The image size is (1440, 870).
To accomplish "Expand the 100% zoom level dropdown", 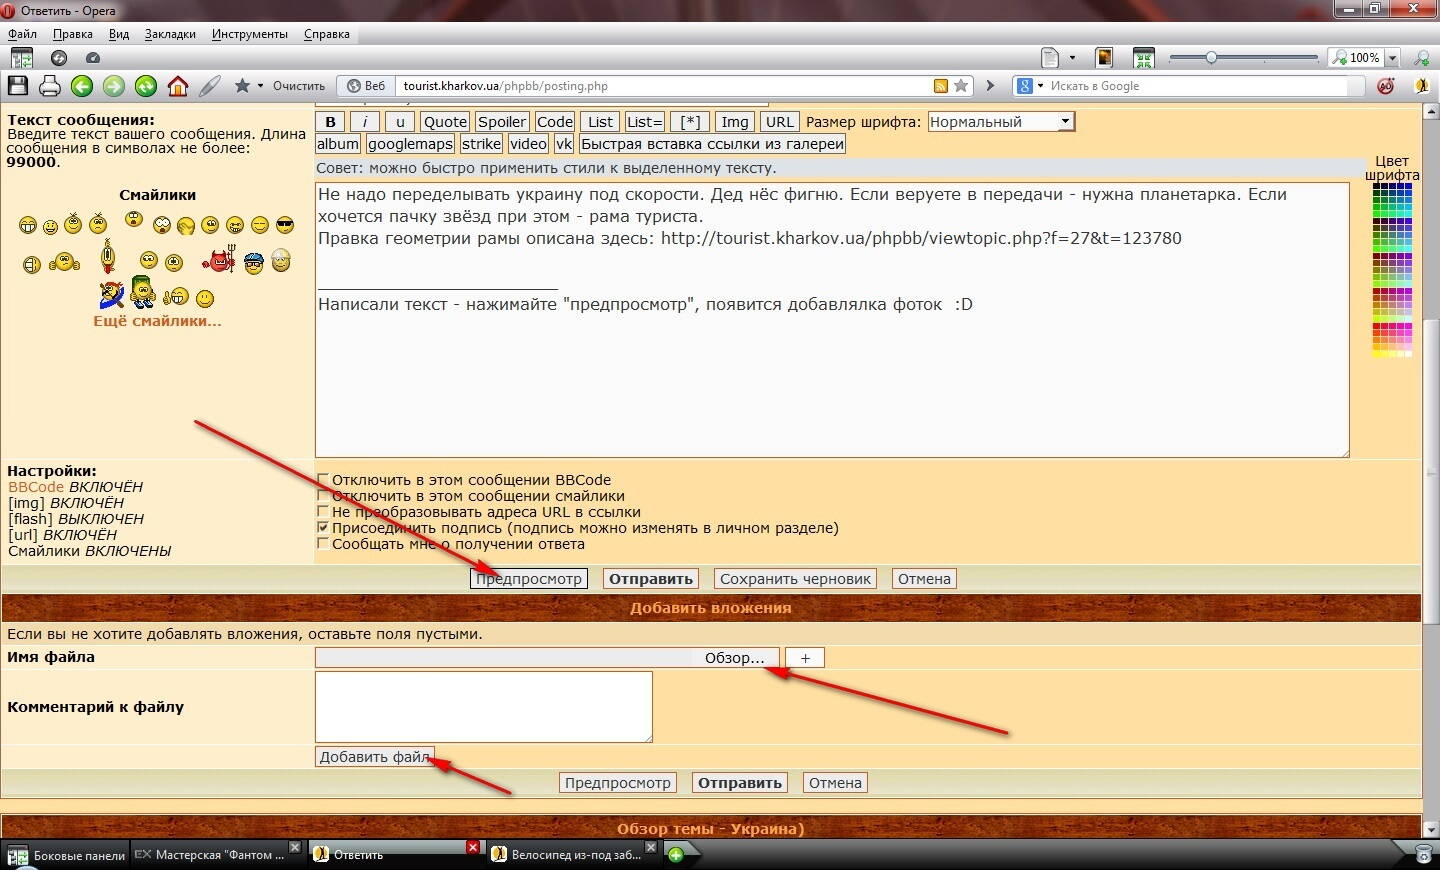I will click(1392, 58).
